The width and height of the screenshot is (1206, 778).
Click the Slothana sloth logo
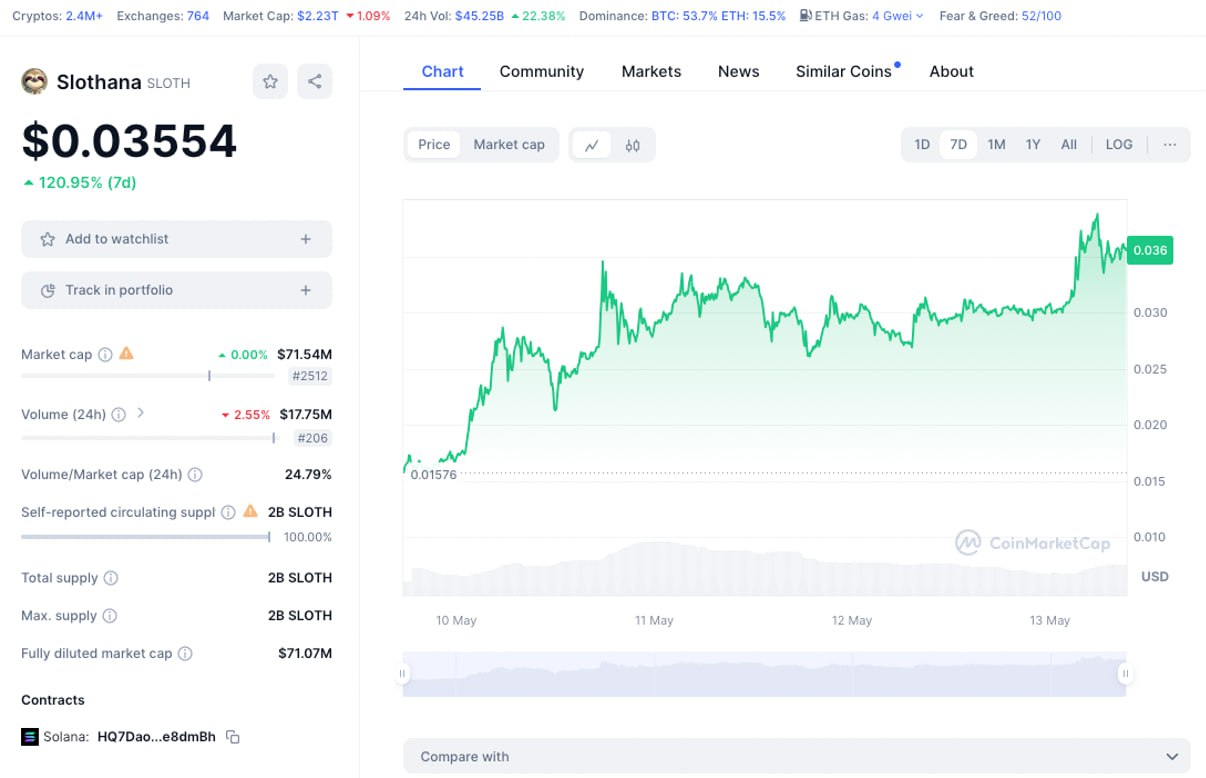(34, 82)
